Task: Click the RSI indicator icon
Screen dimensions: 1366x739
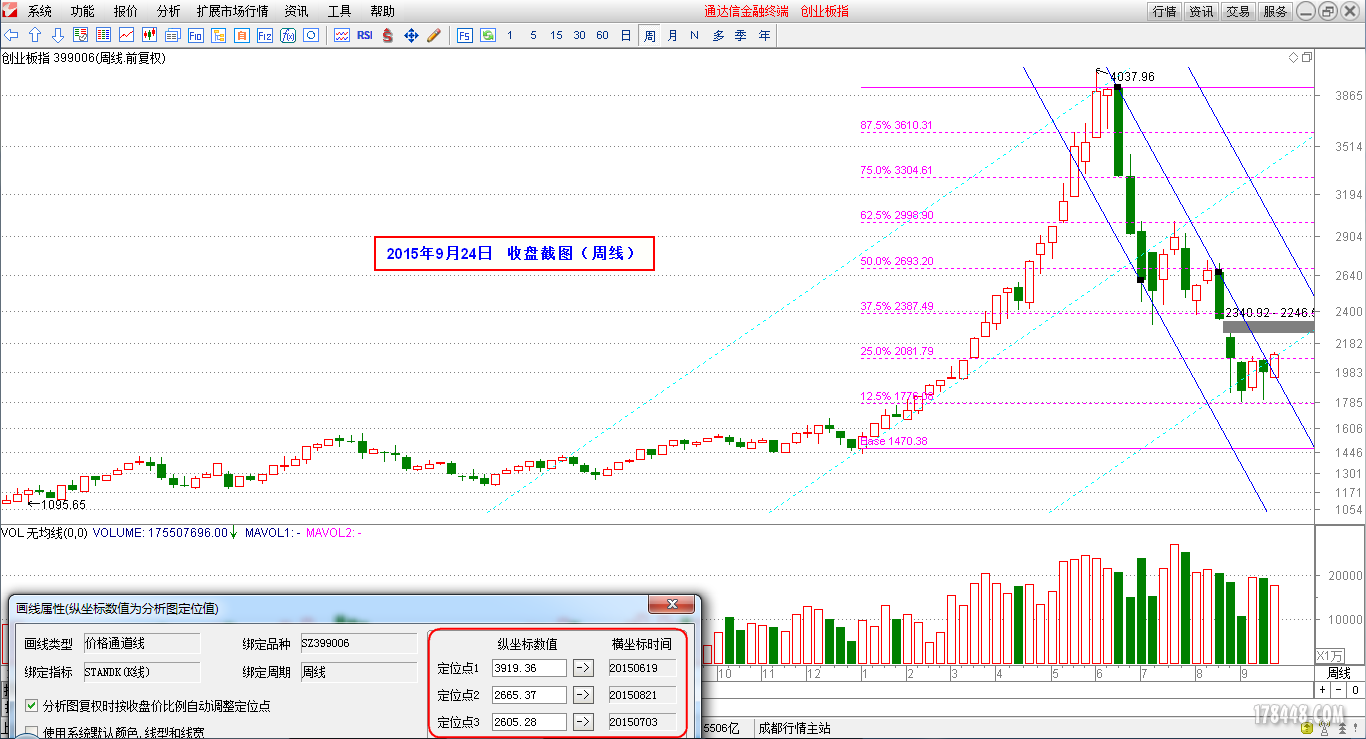Action: tap(365, 35)
